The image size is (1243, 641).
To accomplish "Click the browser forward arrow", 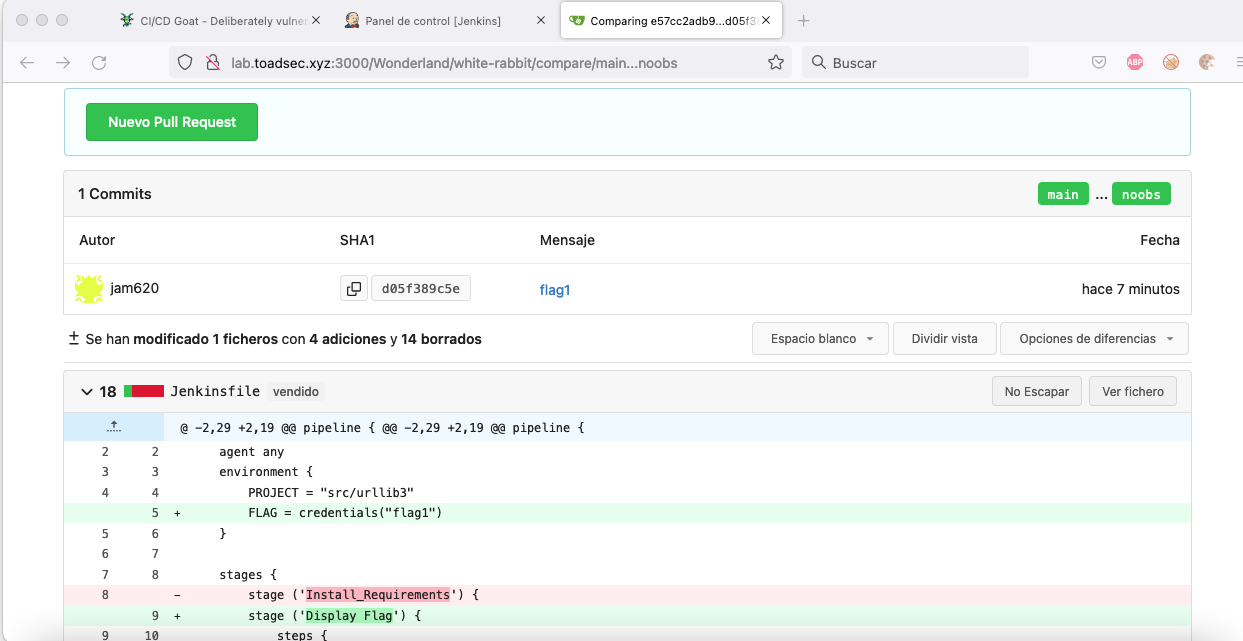I will coord(63,62).
